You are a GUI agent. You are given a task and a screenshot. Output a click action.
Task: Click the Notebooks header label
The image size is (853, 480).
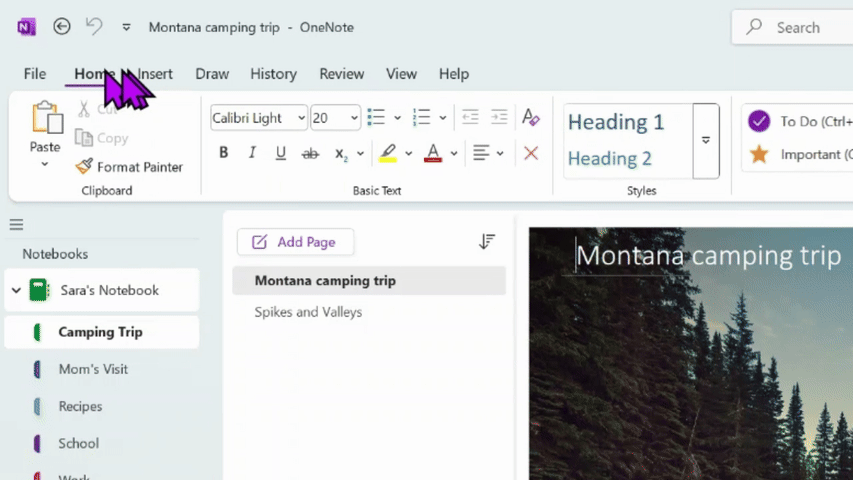coord(55,254)
